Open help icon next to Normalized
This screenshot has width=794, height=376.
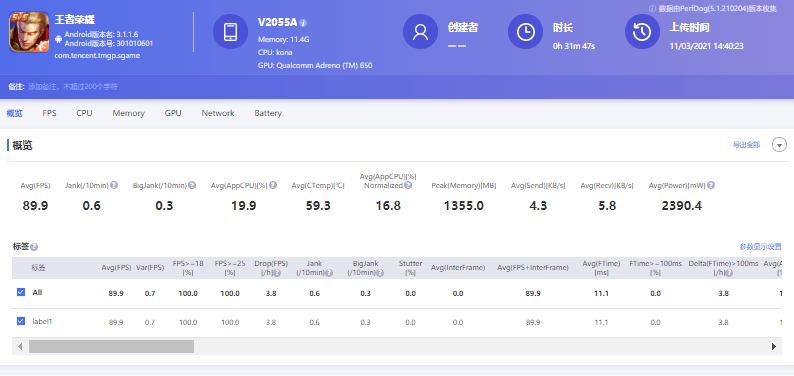[408, 185]
